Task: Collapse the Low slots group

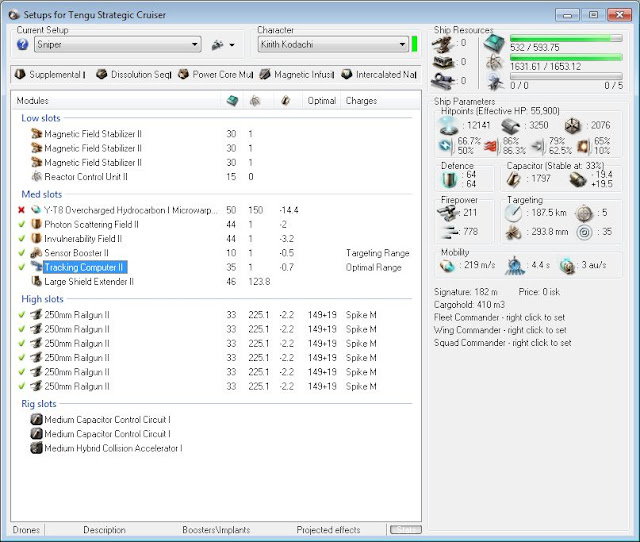Action: click(41, 118)
